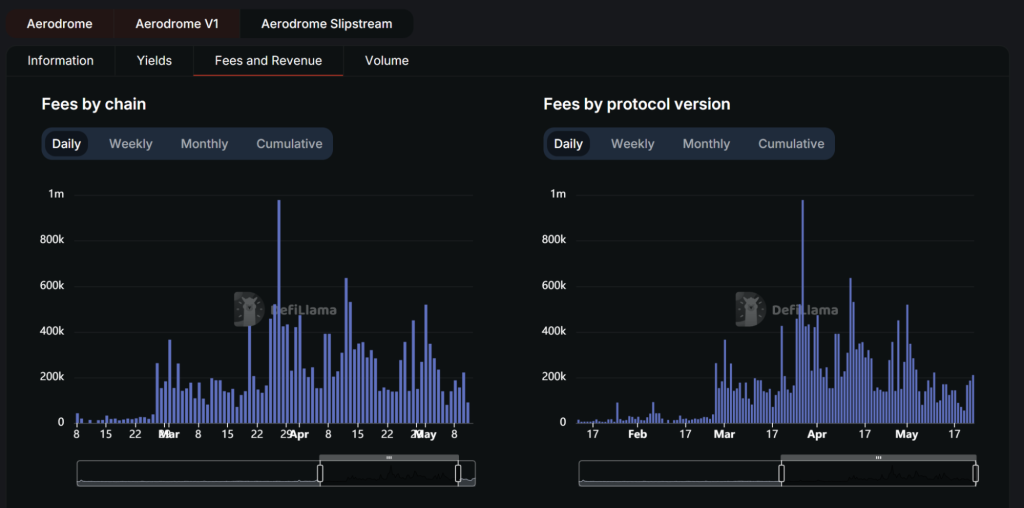Click the DefiLlama logo in Fees by chain chart

click(246, 309)
